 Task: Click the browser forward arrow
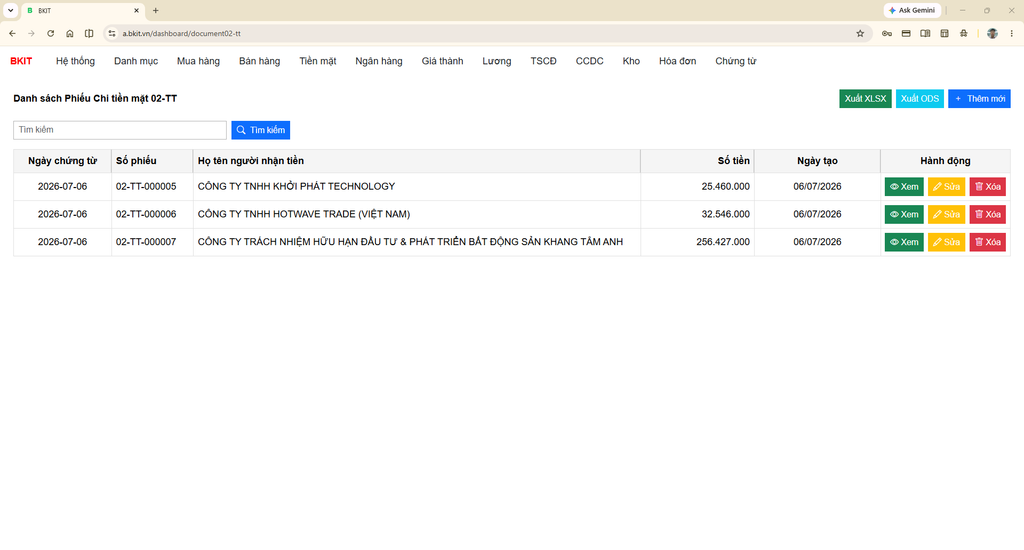point(31,33)
